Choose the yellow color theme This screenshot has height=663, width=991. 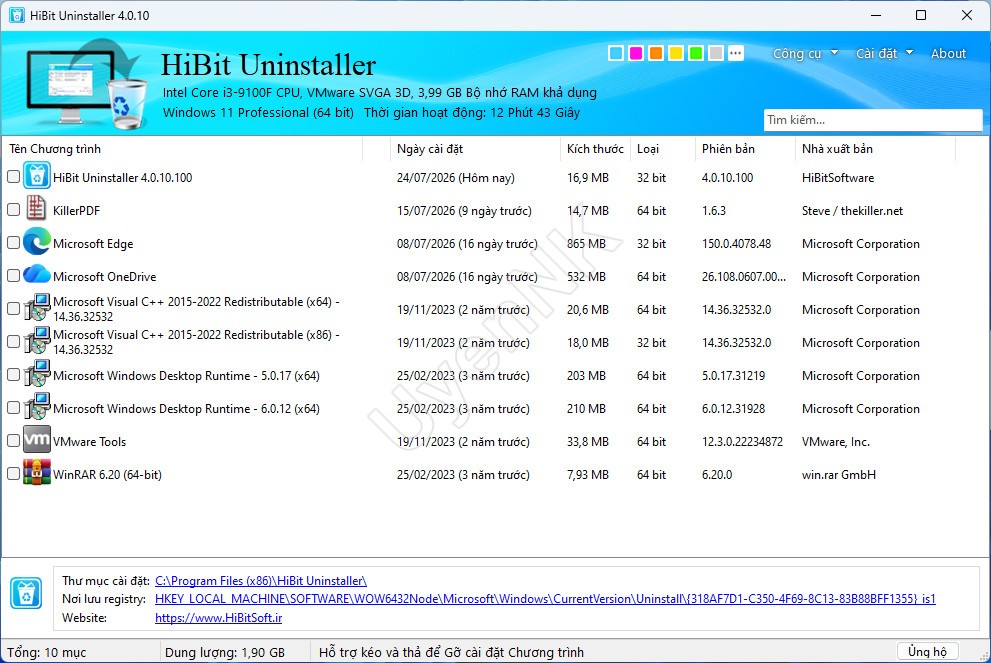click(x=676, y=53)
